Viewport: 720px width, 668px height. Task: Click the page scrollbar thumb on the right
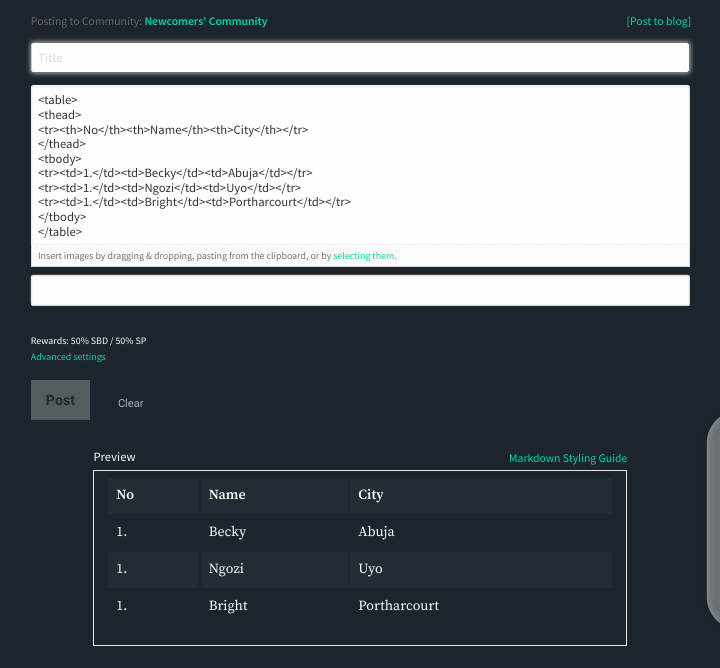click(x=713, y=519)
